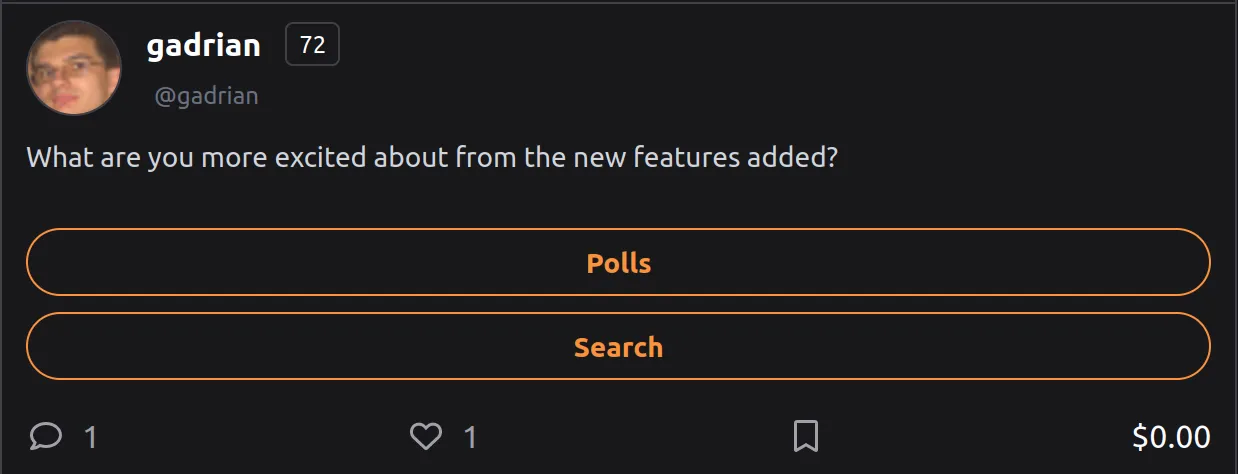
Task: Open the post by clicking its question text
Action: click(431, 158)
